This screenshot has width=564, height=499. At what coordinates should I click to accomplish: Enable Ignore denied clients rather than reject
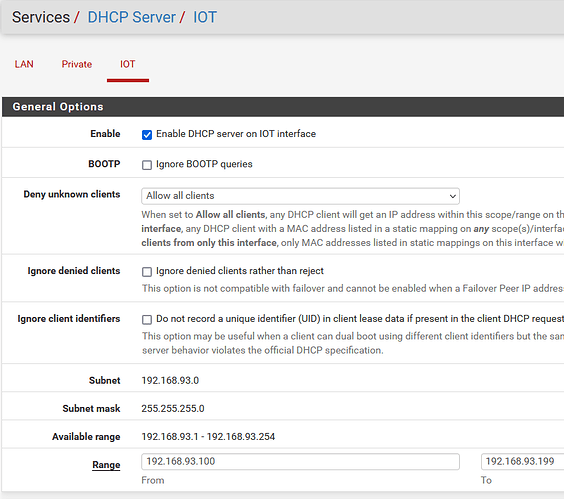[147, 271]
